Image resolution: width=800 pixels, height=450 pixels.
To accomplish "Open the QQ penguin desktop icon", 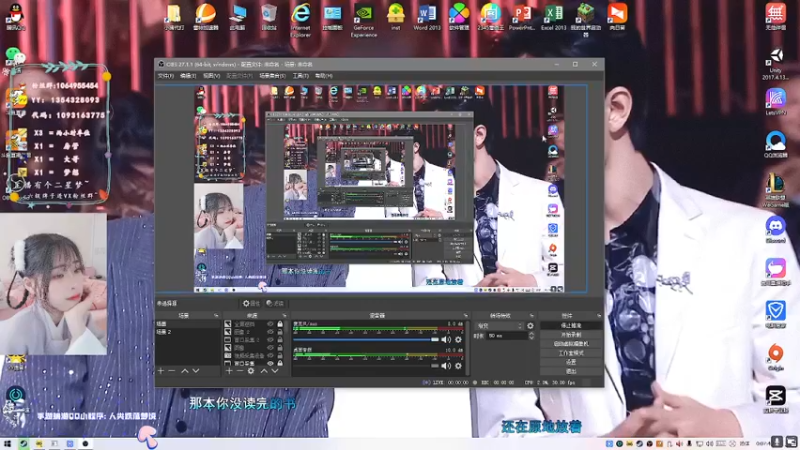I will 16,17.
